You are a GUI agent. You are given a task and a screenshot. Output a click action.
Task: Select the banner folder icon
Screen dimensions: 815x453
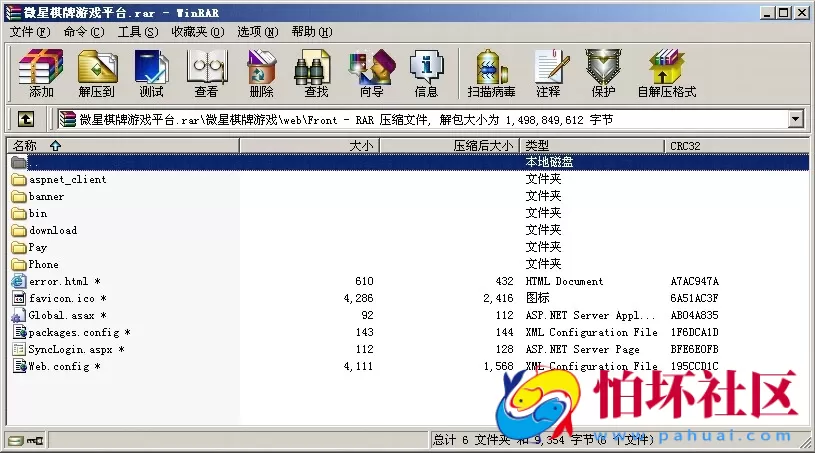tap(19, 197)
